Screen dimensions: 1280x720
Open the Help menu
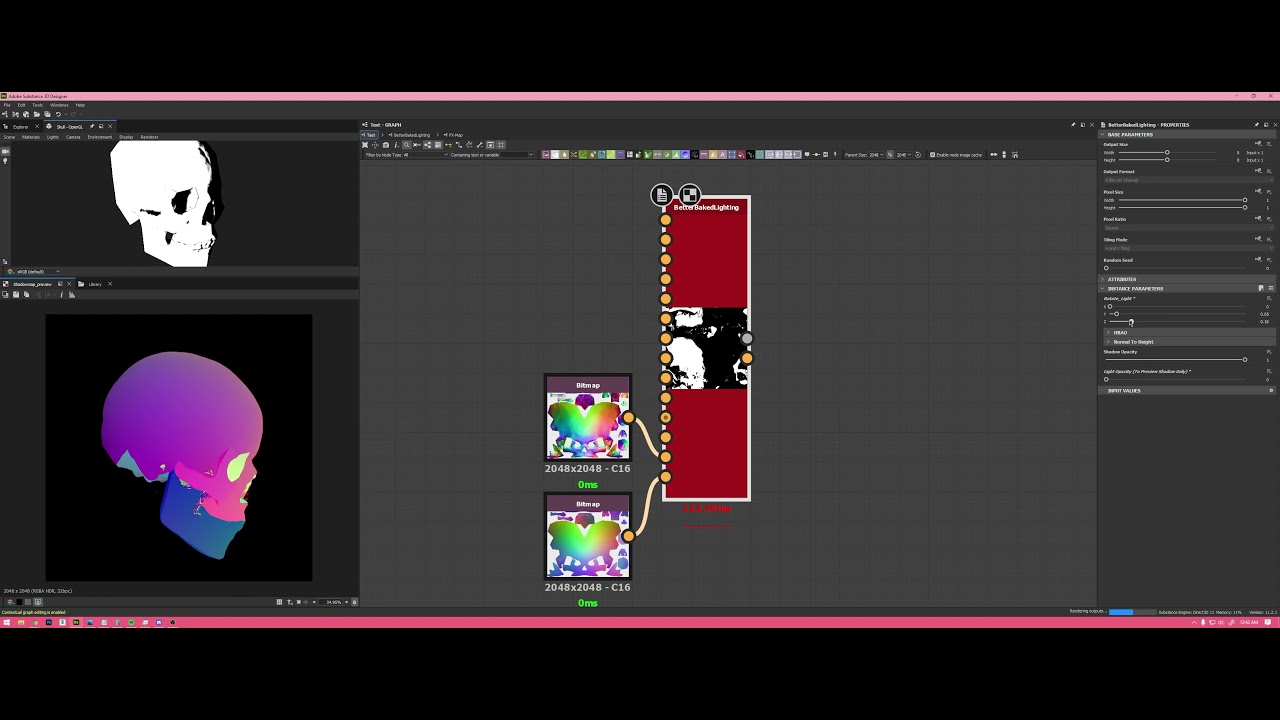click(80, 105)
